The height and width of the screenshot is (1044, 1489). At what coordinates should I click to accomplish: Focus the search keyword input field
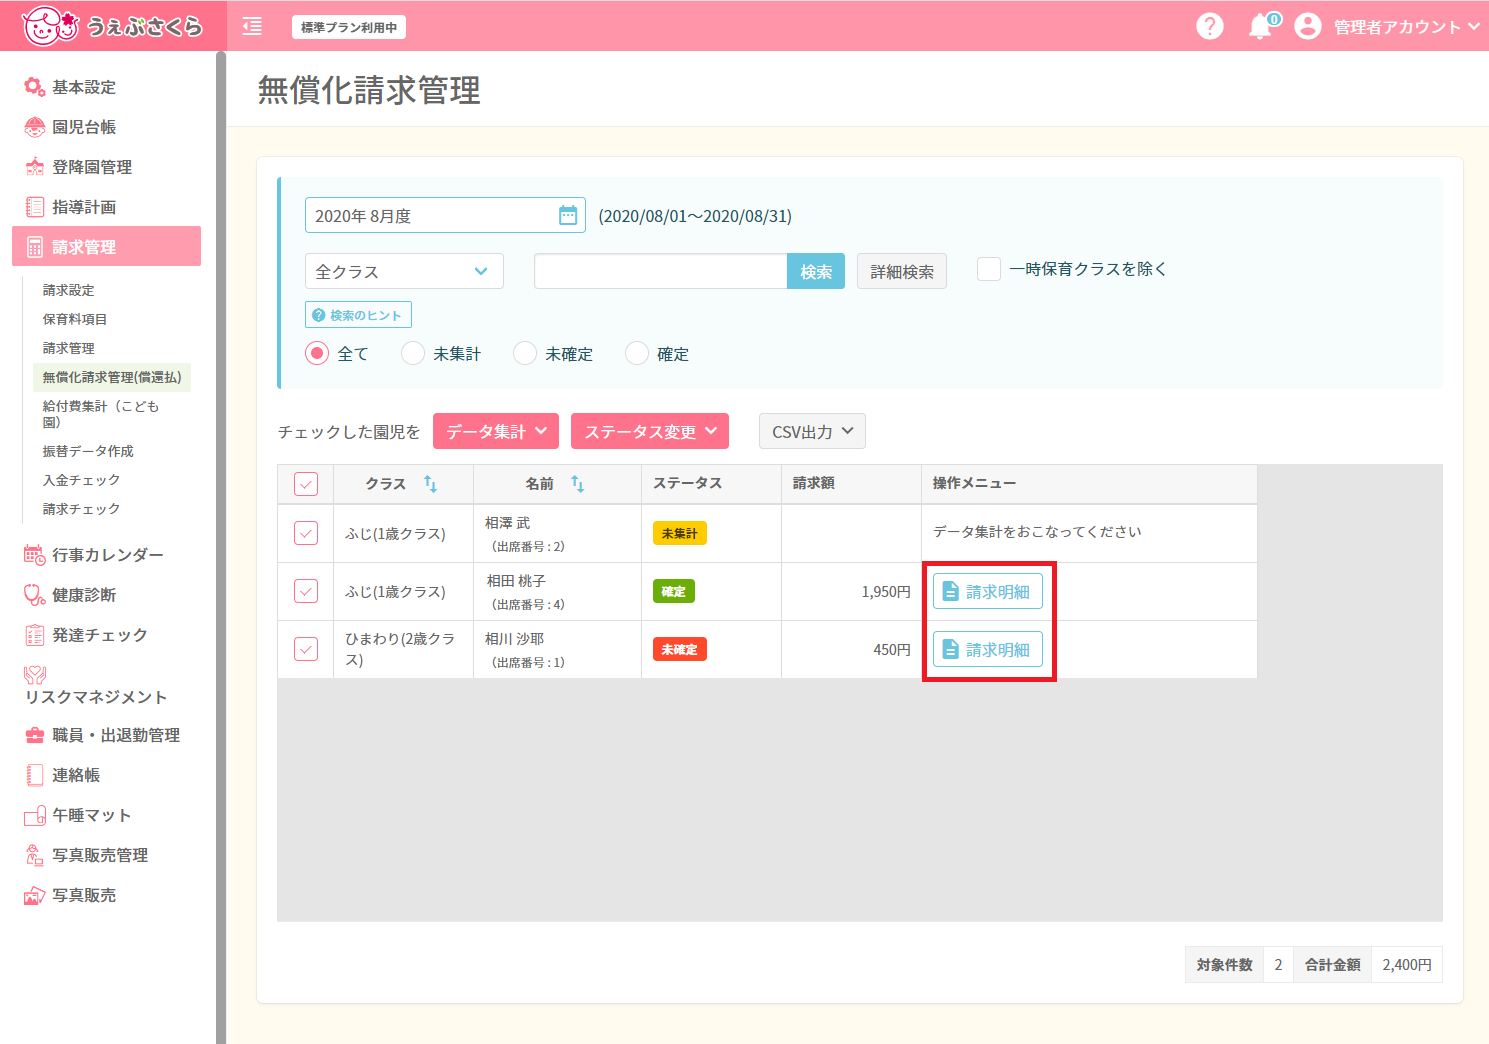[x=661, y=271]
